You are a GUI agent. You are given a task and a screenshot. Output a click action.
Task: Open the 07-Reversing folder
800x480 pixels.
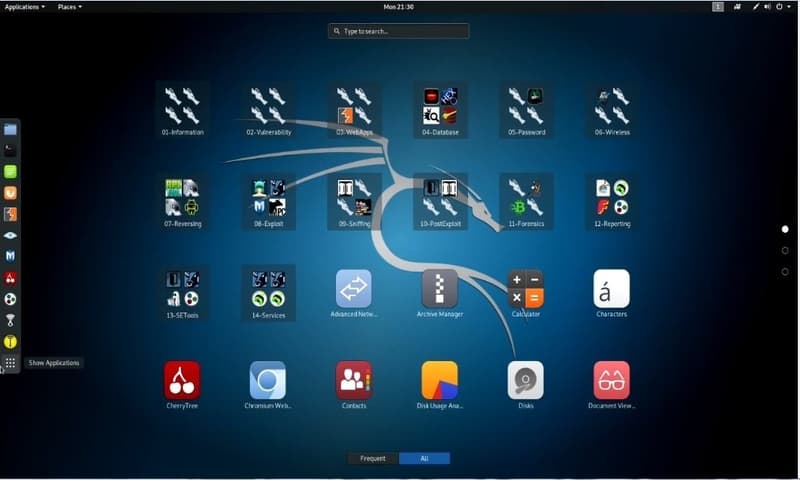(182, 201)
